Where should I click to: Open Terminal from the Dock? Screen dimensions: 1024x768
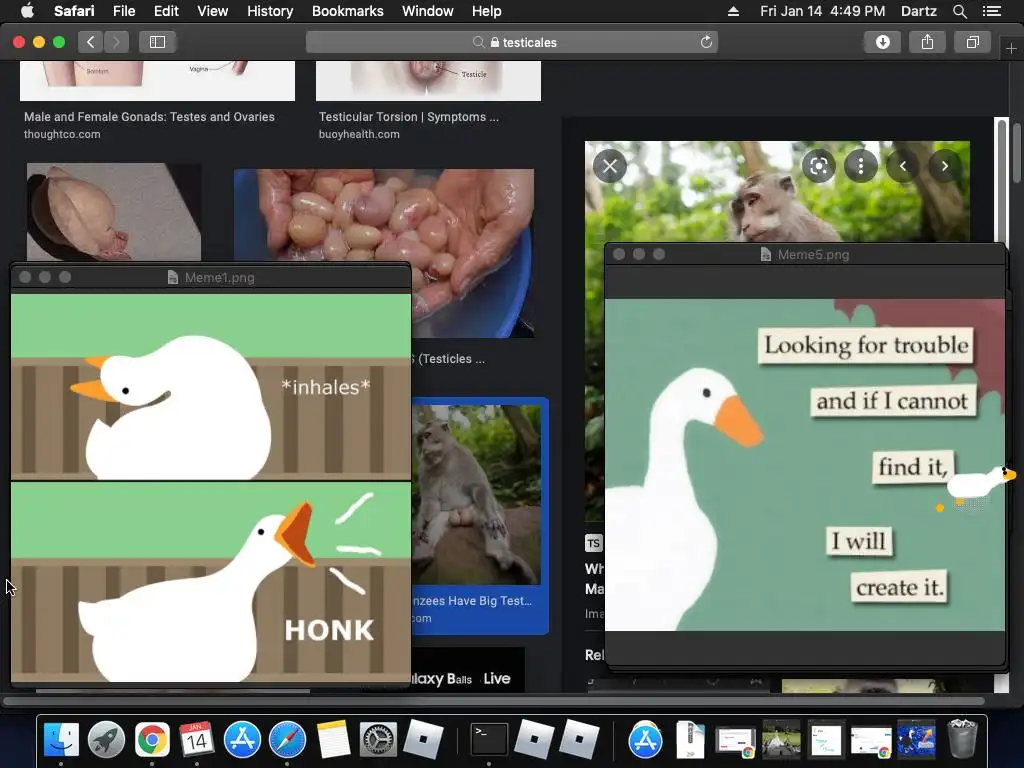tap(489, 740)
